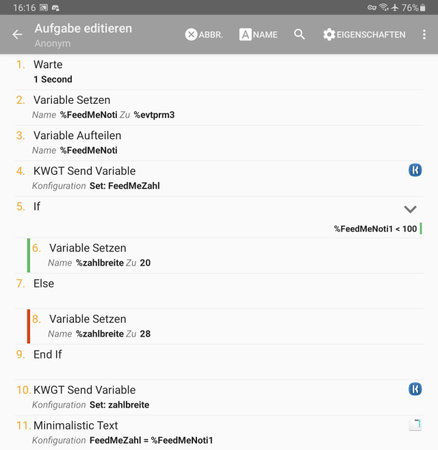Tap KWGT icon on zahlbreite action
The image size is (438, 450).
click(415, 389)
